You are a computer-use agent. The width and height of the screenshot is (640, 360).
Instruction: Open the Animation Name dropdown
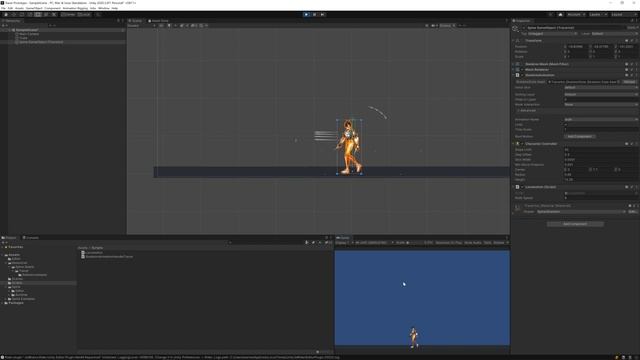(601, 119)
